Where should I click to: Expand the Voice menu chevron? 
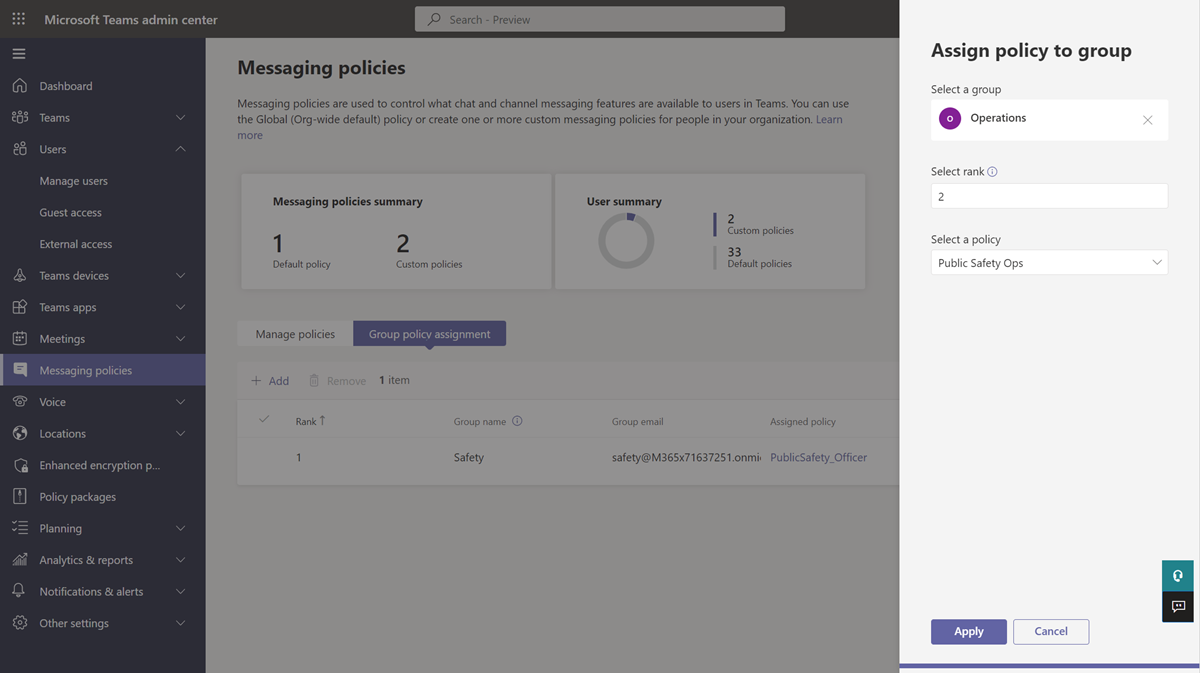181,402
